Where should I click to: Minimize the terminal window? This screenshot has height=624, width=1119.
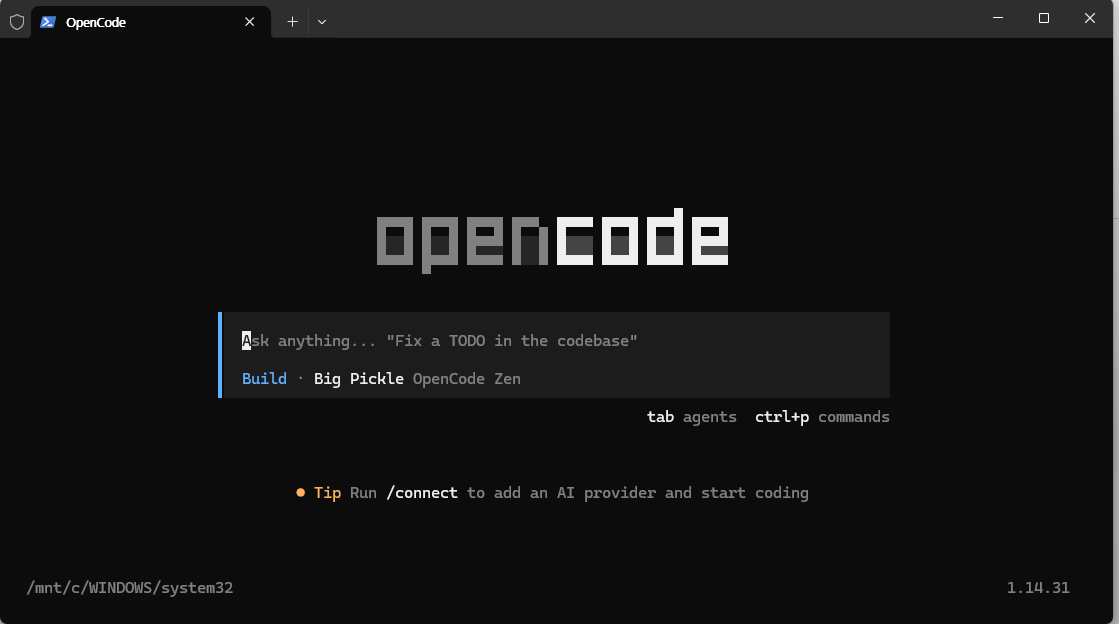click(x=998, y=19)
